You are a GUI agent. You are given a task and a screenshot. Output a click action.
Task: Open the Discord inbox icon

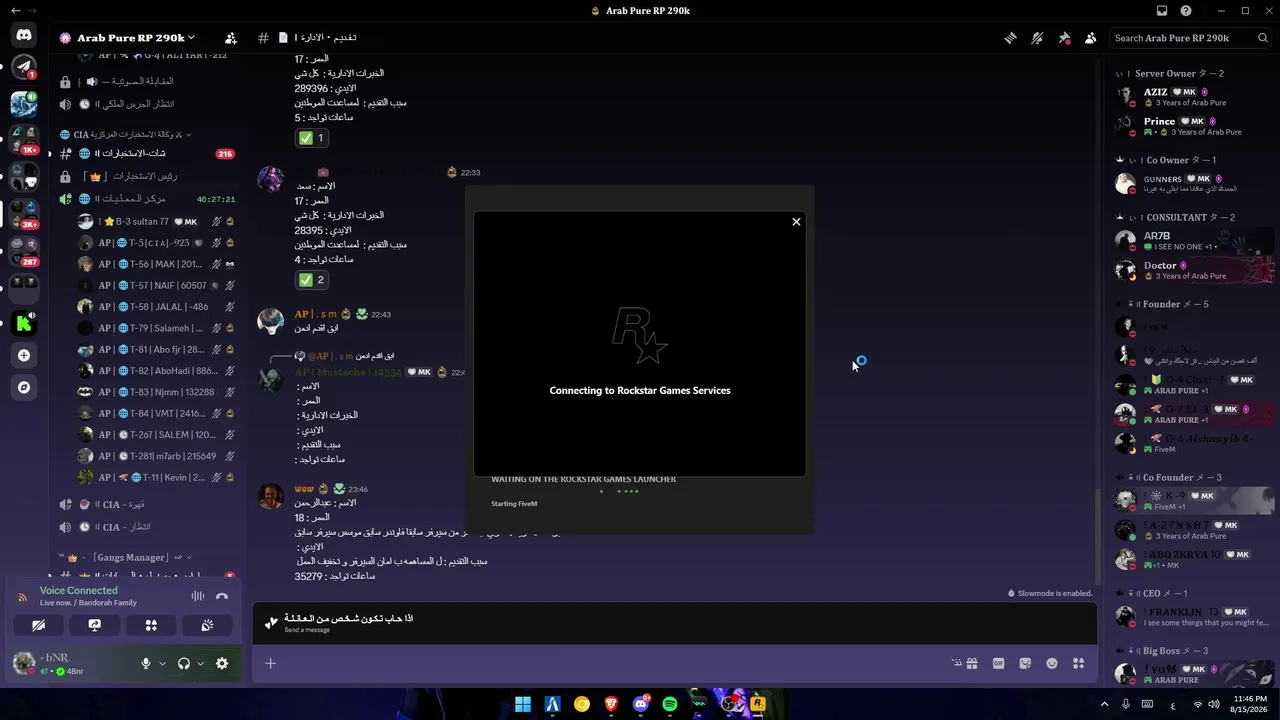pyautogui.click(x=1162, y=11)
